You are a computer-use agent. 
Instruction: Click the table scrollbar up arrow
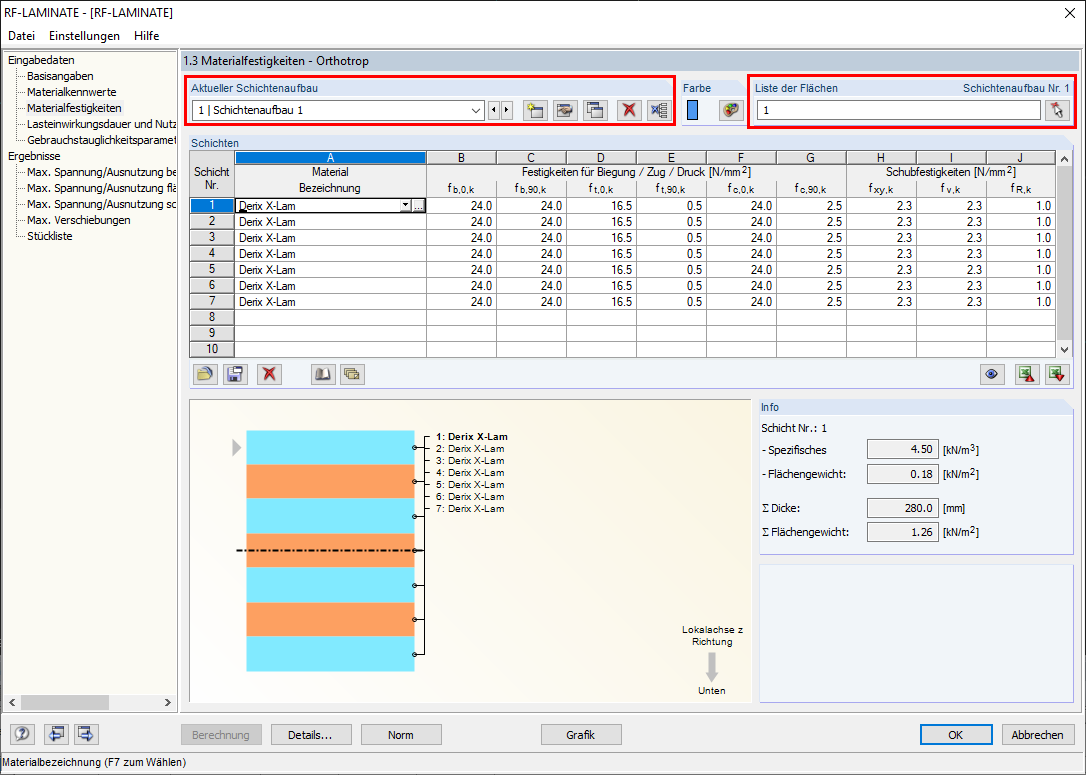pos(1065,159)
